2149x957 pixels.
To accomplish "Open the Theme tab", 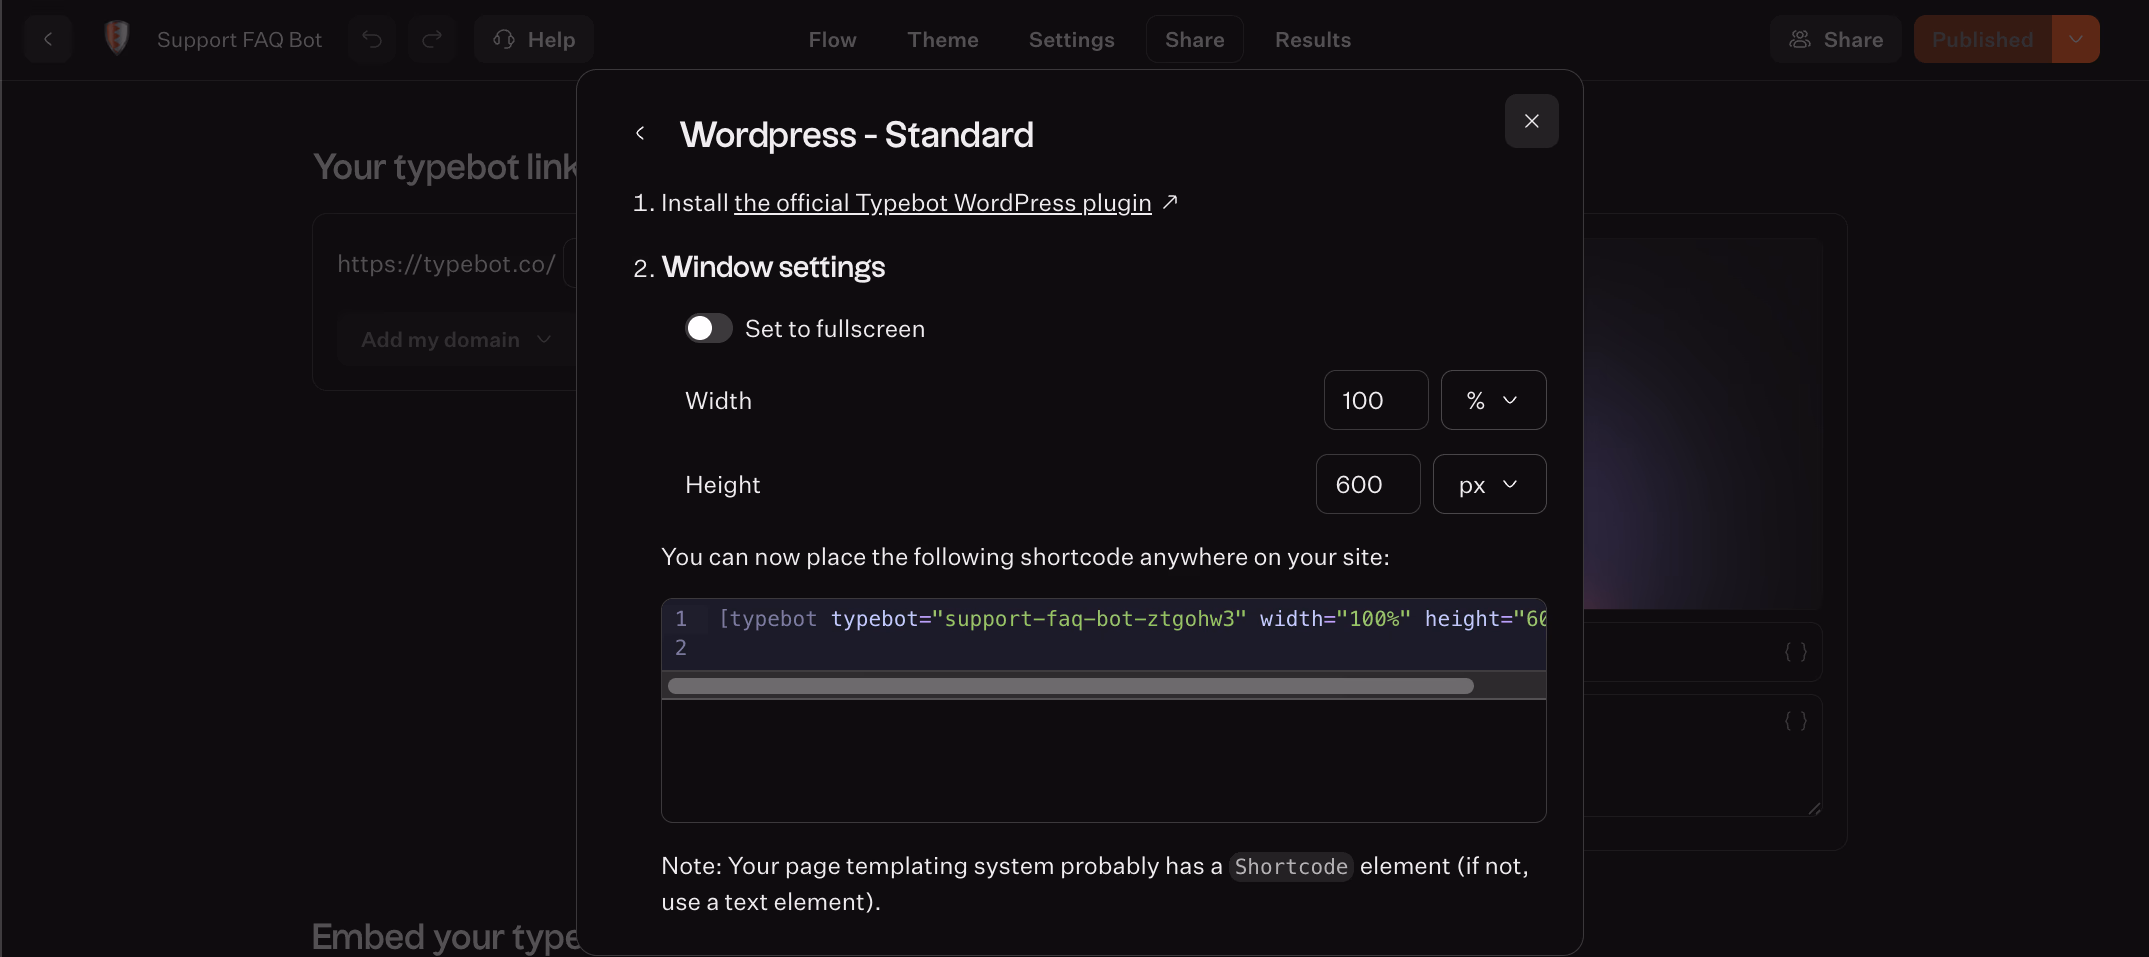I will 942,40.
